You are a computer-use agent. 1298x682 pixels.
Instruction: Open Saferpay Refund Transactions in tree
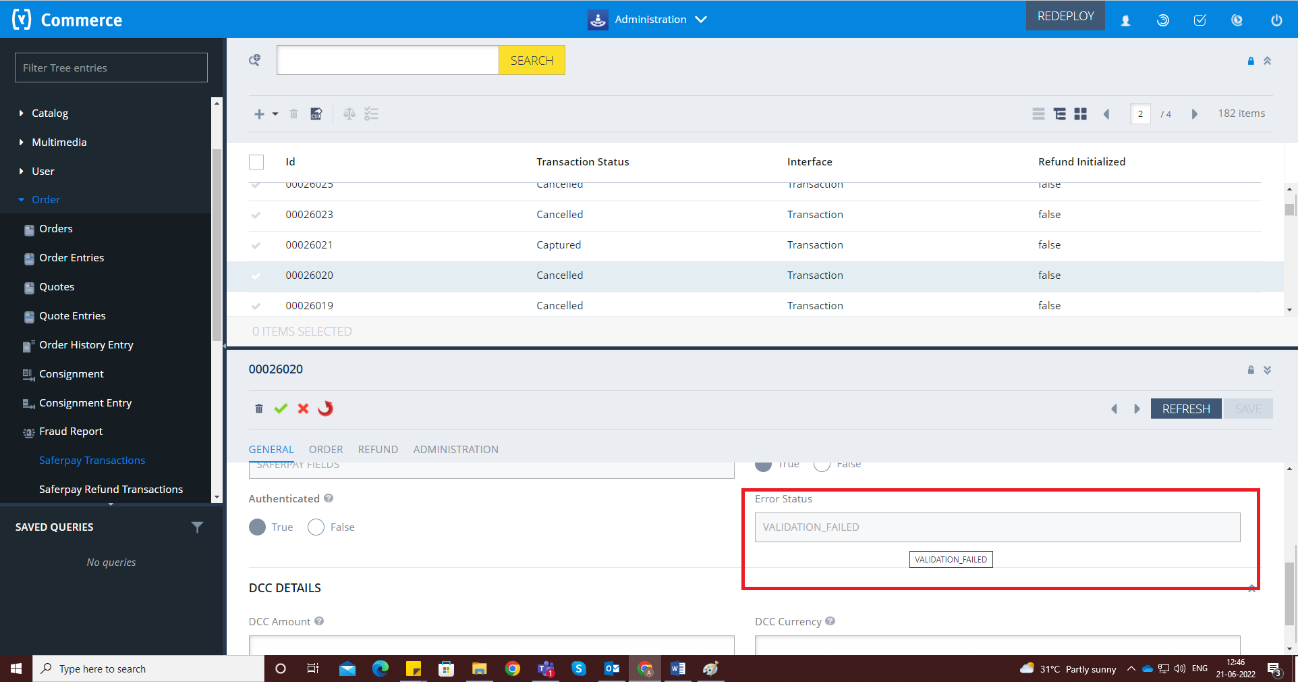coord(111,490)
